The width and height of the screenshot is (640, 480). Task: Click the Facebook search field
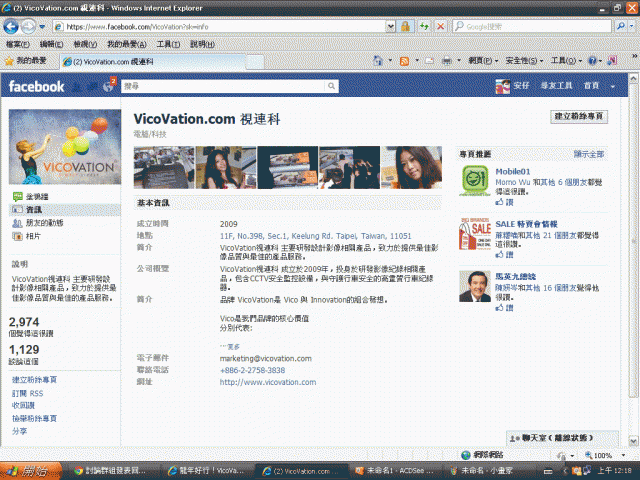224,86
